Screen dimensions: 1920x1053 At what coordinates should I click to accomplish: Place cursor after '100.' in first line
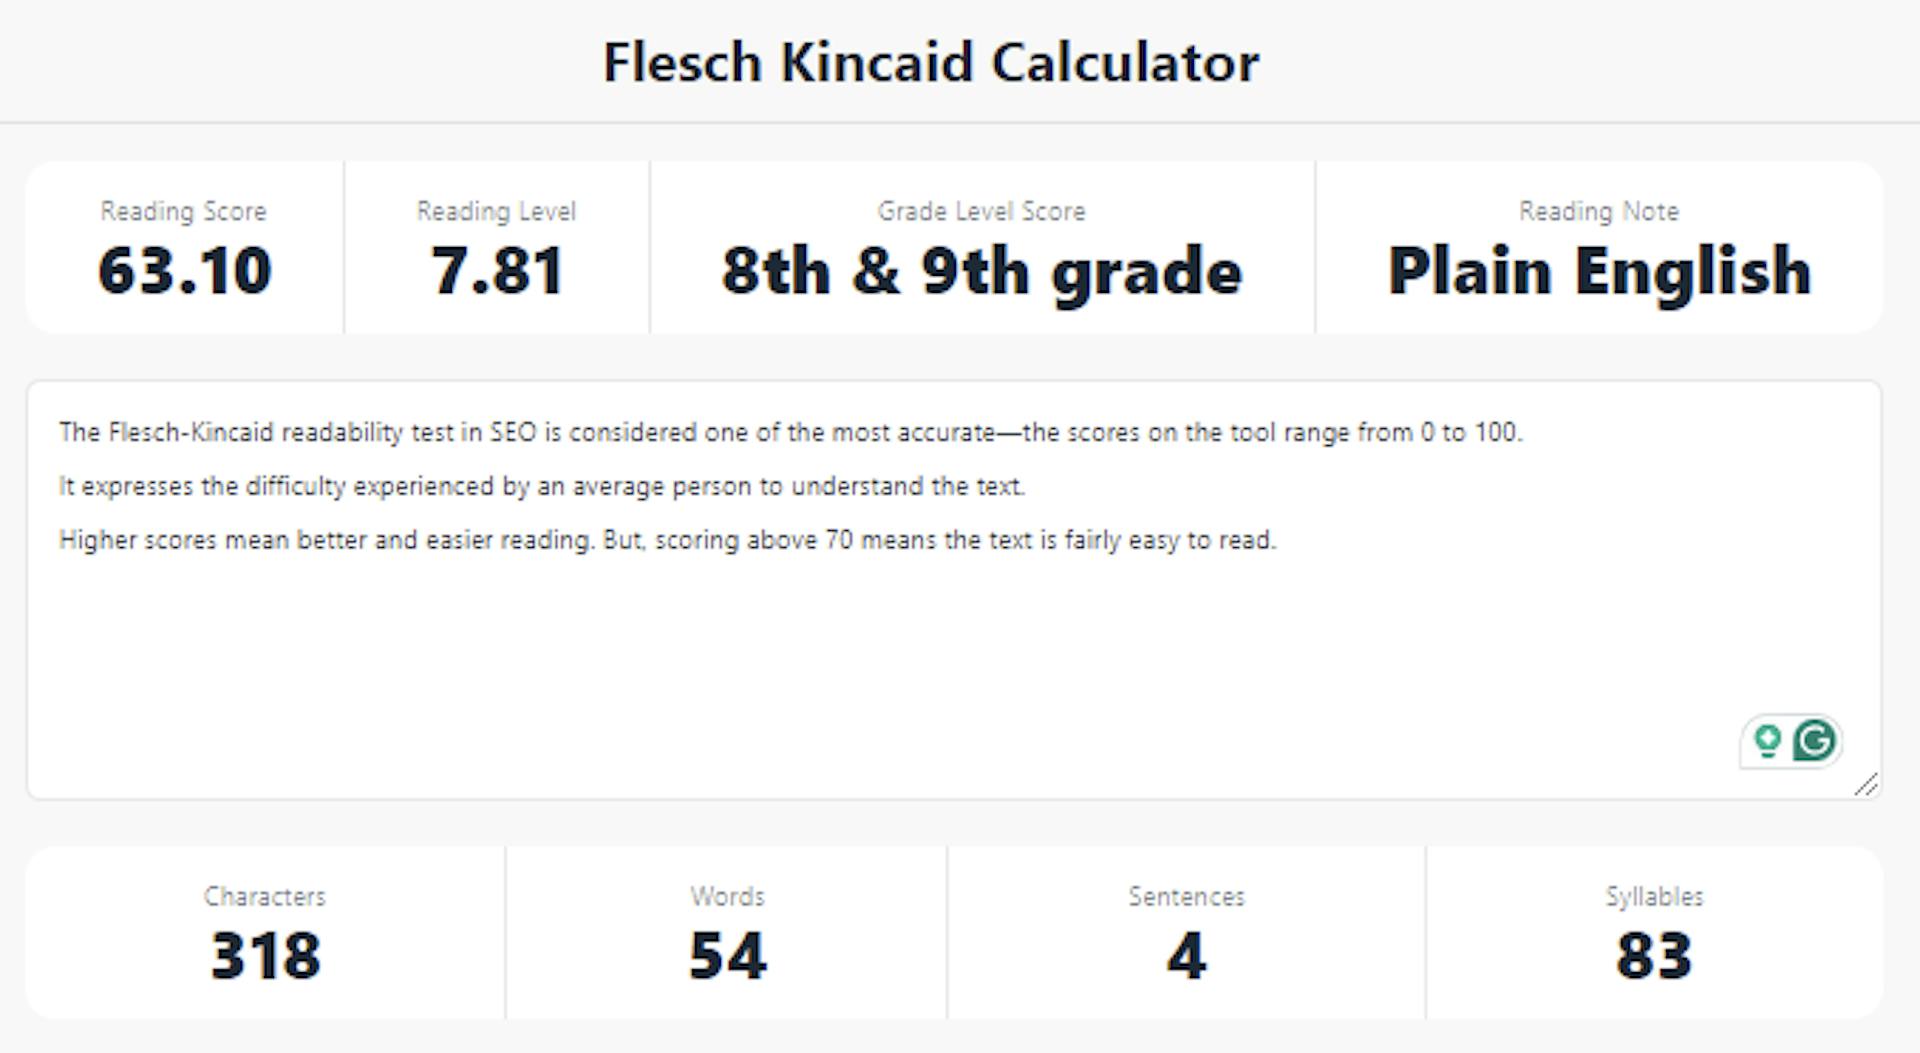click(x=1524, y=432)
